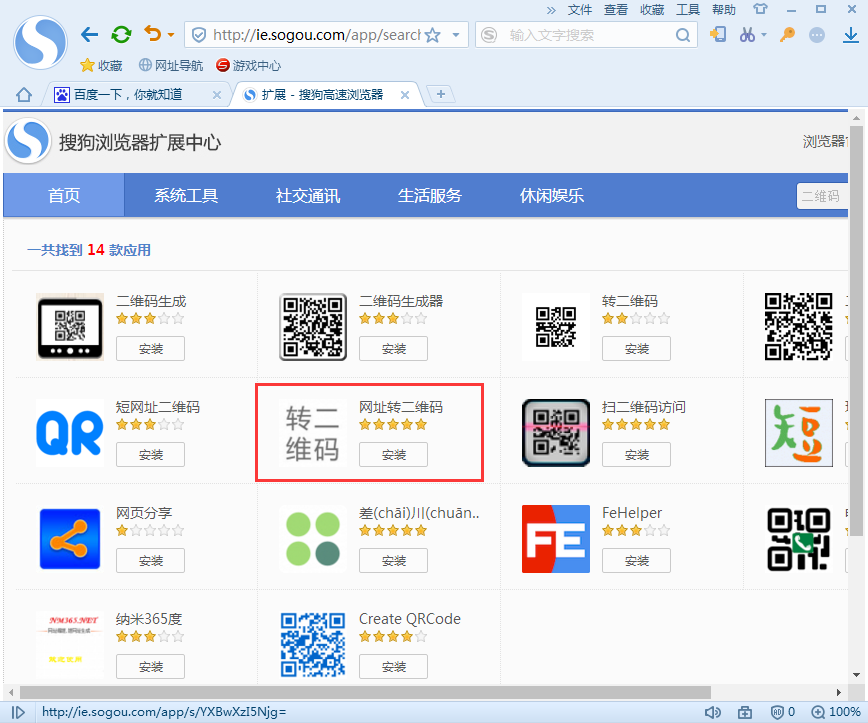Install the FeHelper extension
868x723 pixels.
pos(637,561)
